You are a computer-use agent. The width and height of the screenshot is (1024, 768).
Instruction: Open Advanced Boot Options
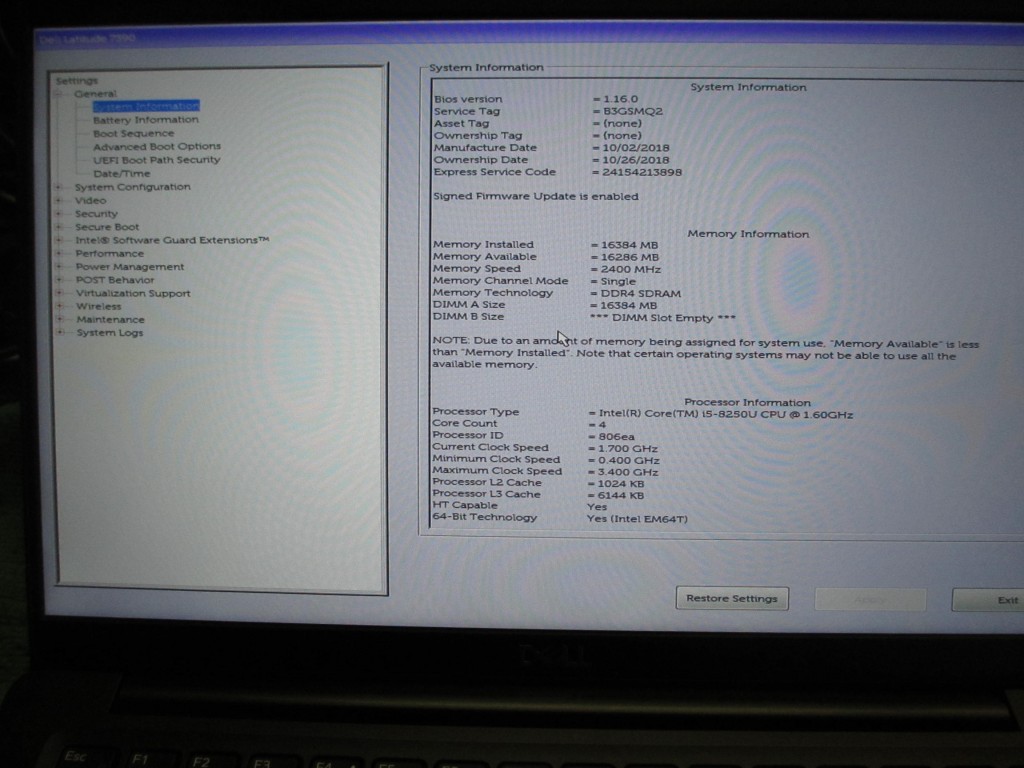click(x=157, y=146)
